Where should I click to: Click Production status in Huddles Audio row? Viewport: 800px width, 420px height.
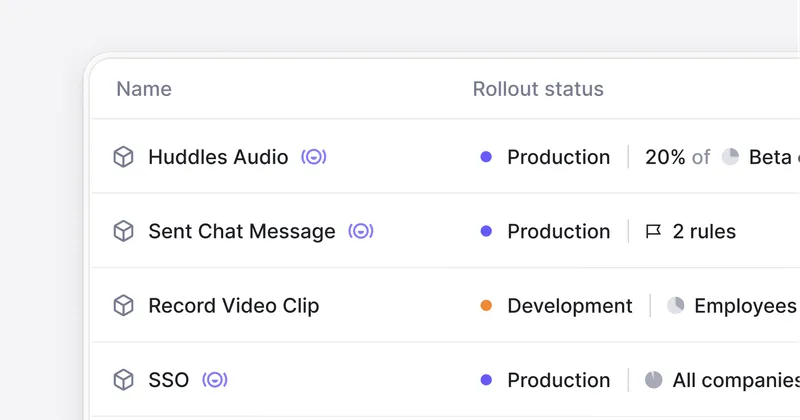click(x=559, y=157)
